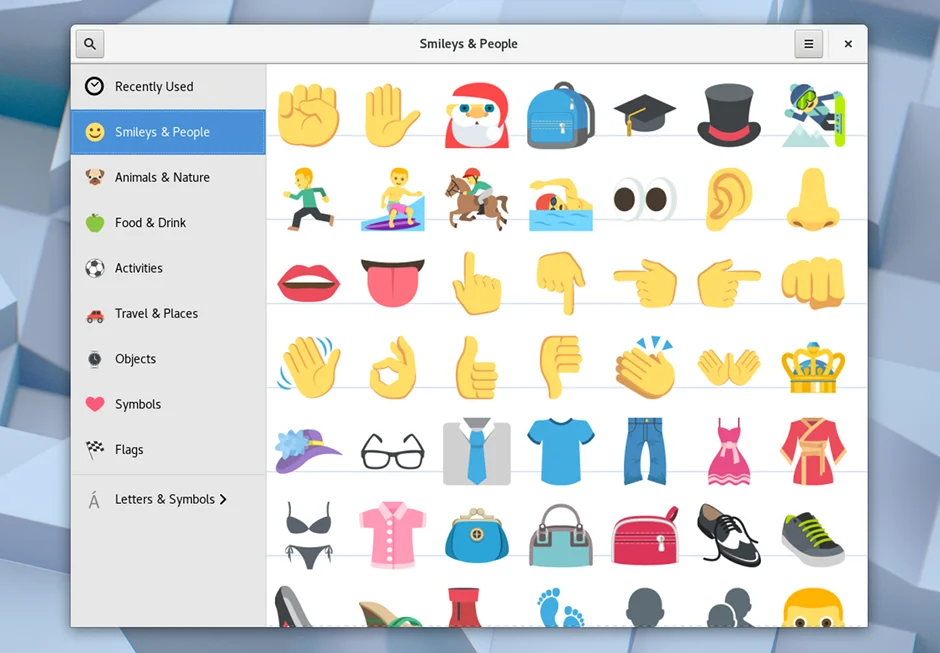This screenshot has height=653, width=940.
Task: Insert the blue backpack emoji
Action: point(560,115)
